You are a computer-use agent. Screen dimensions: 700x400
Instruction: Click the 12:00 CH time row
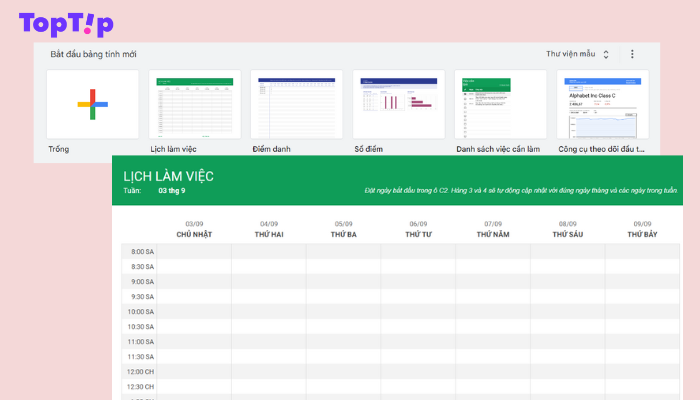[x=140, y=371]
